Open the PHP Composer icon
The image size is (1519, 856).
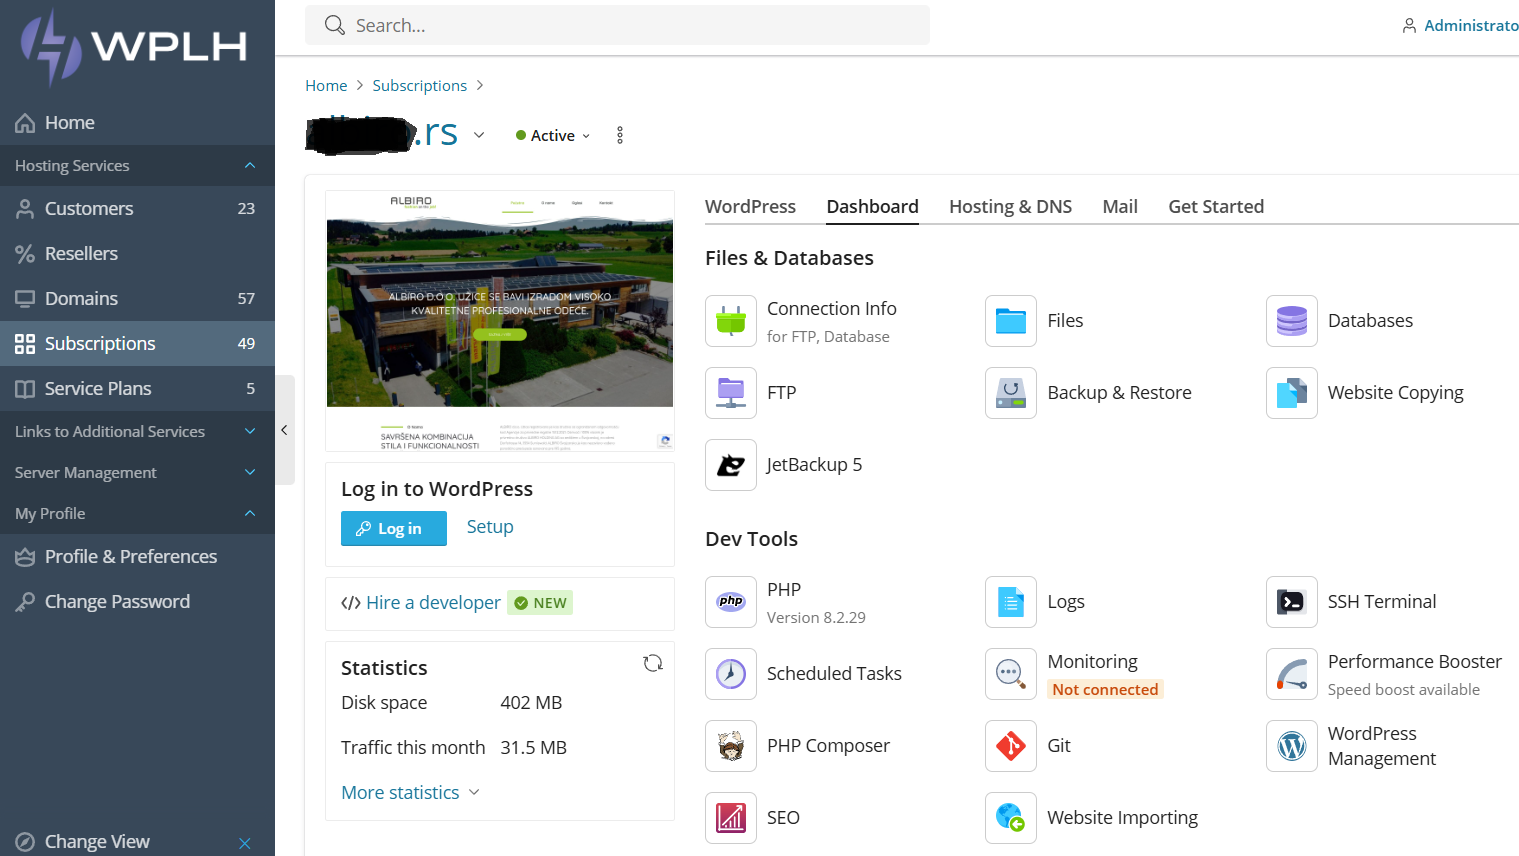(x=731, y=746)
